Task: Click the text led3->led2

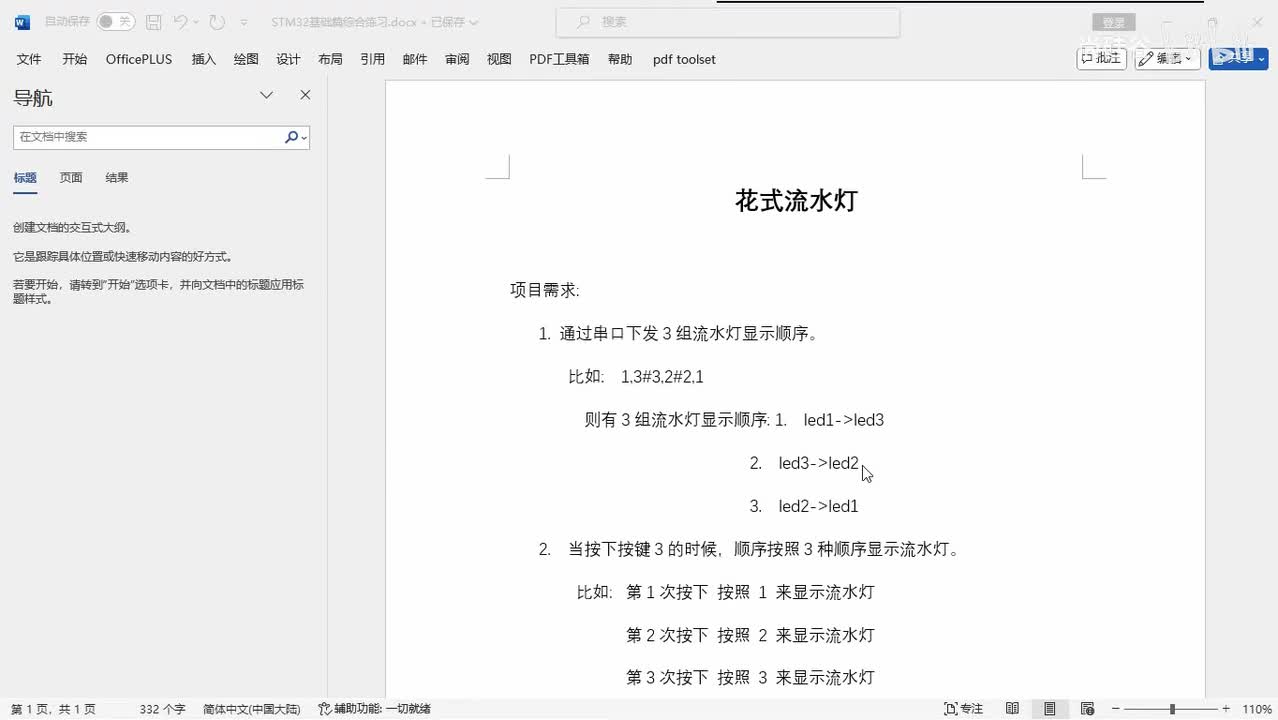Action: pyautogui.click(x=819, y=463)
